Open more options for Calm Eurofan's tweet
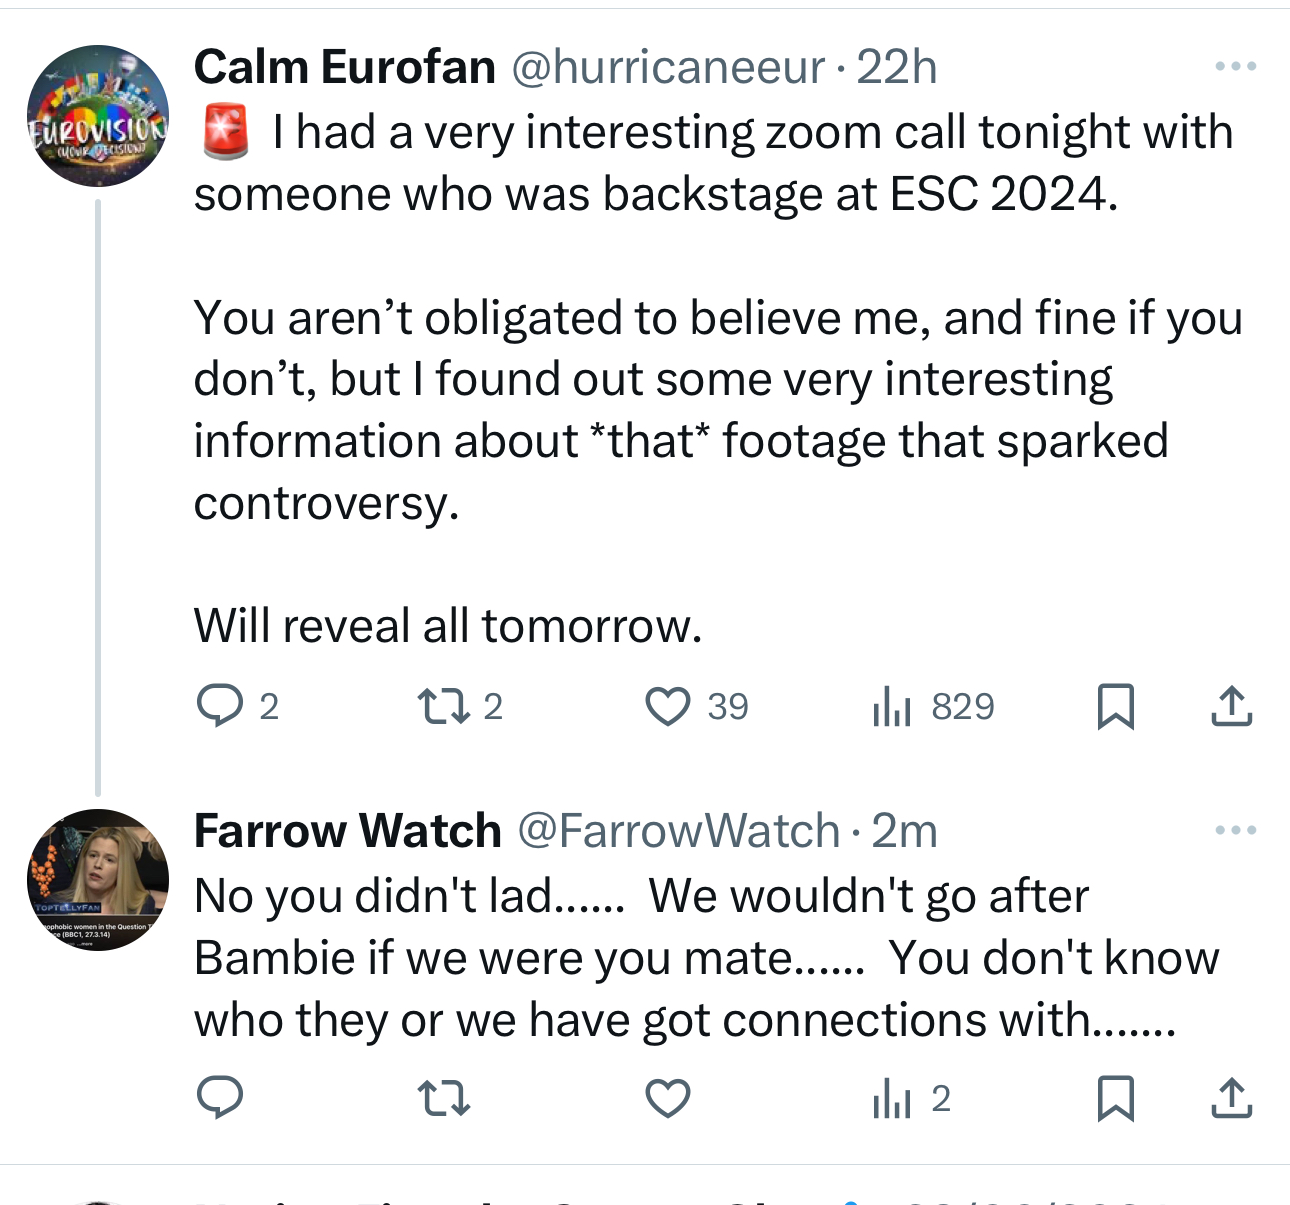Screen dimensions: 1290x1205 click(1235, 67)
